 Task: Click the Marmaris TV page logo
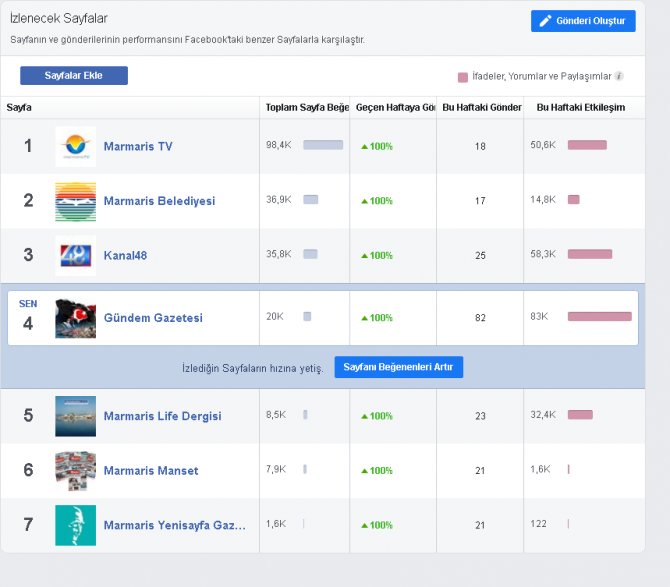[75, 146]
